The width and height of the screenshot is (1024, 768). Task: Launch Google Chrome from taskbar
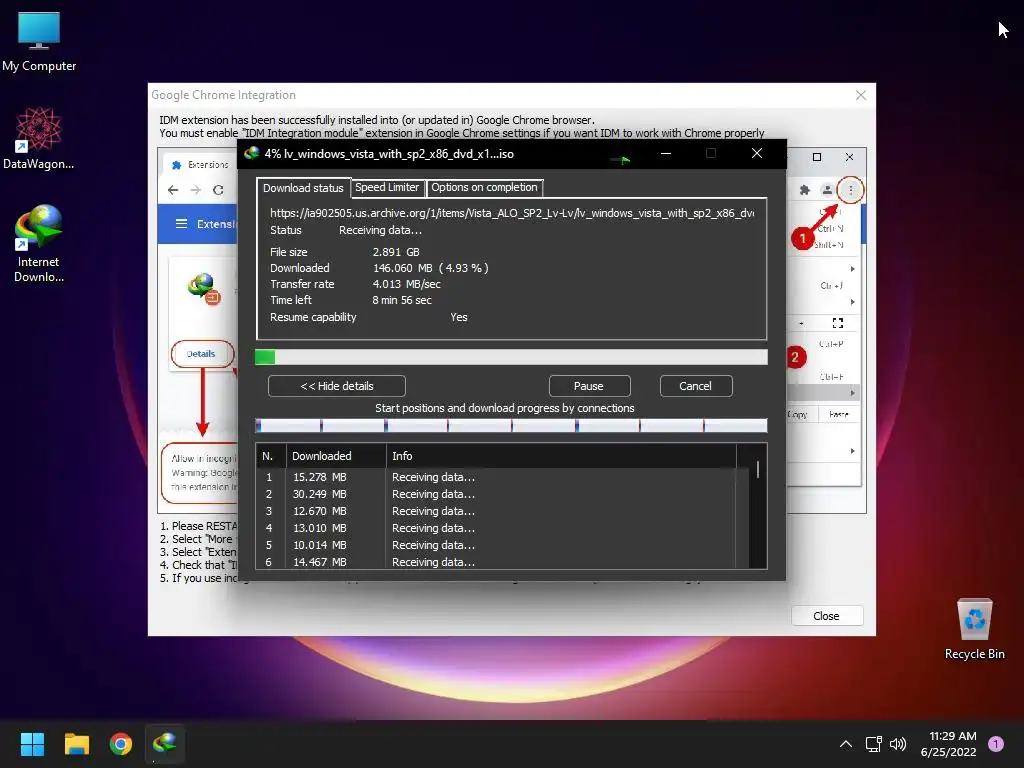point(121,744)
